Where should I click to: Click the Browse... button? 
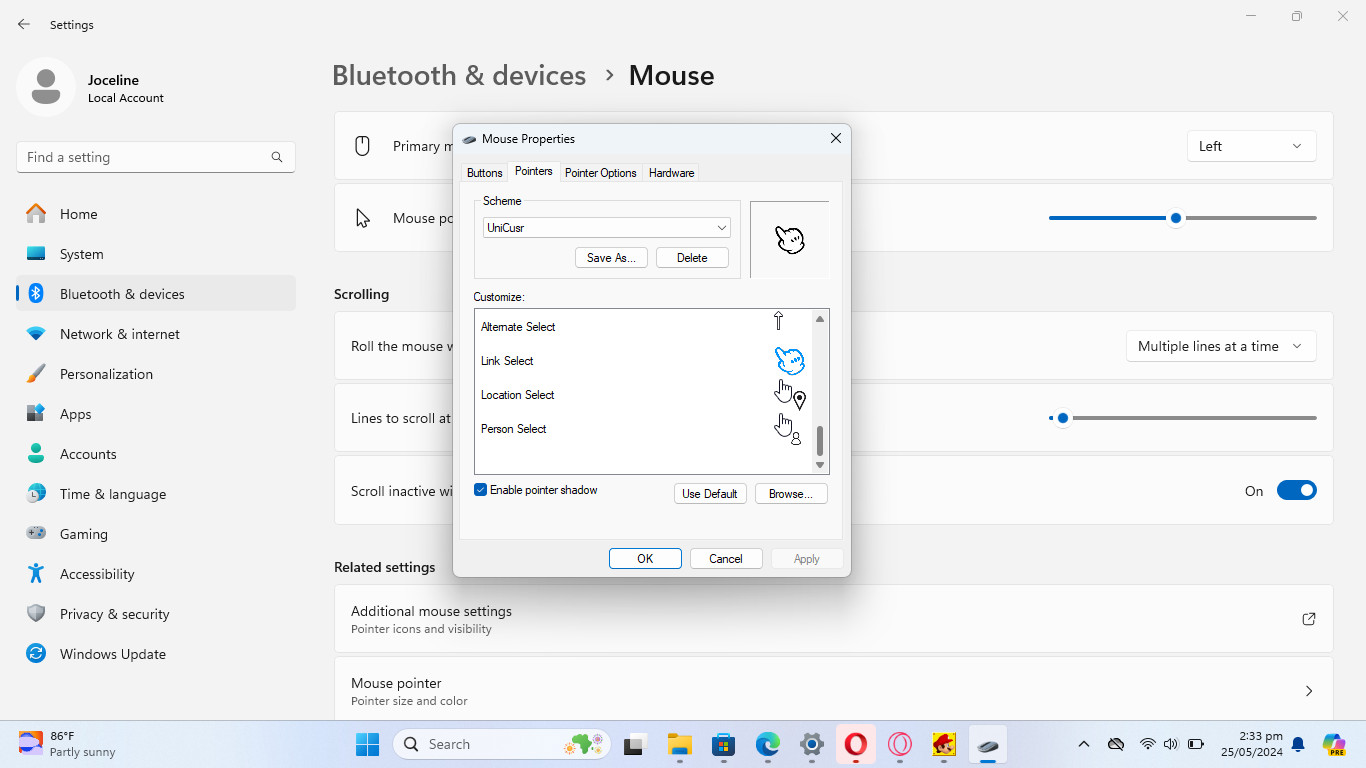click(790, 494)
